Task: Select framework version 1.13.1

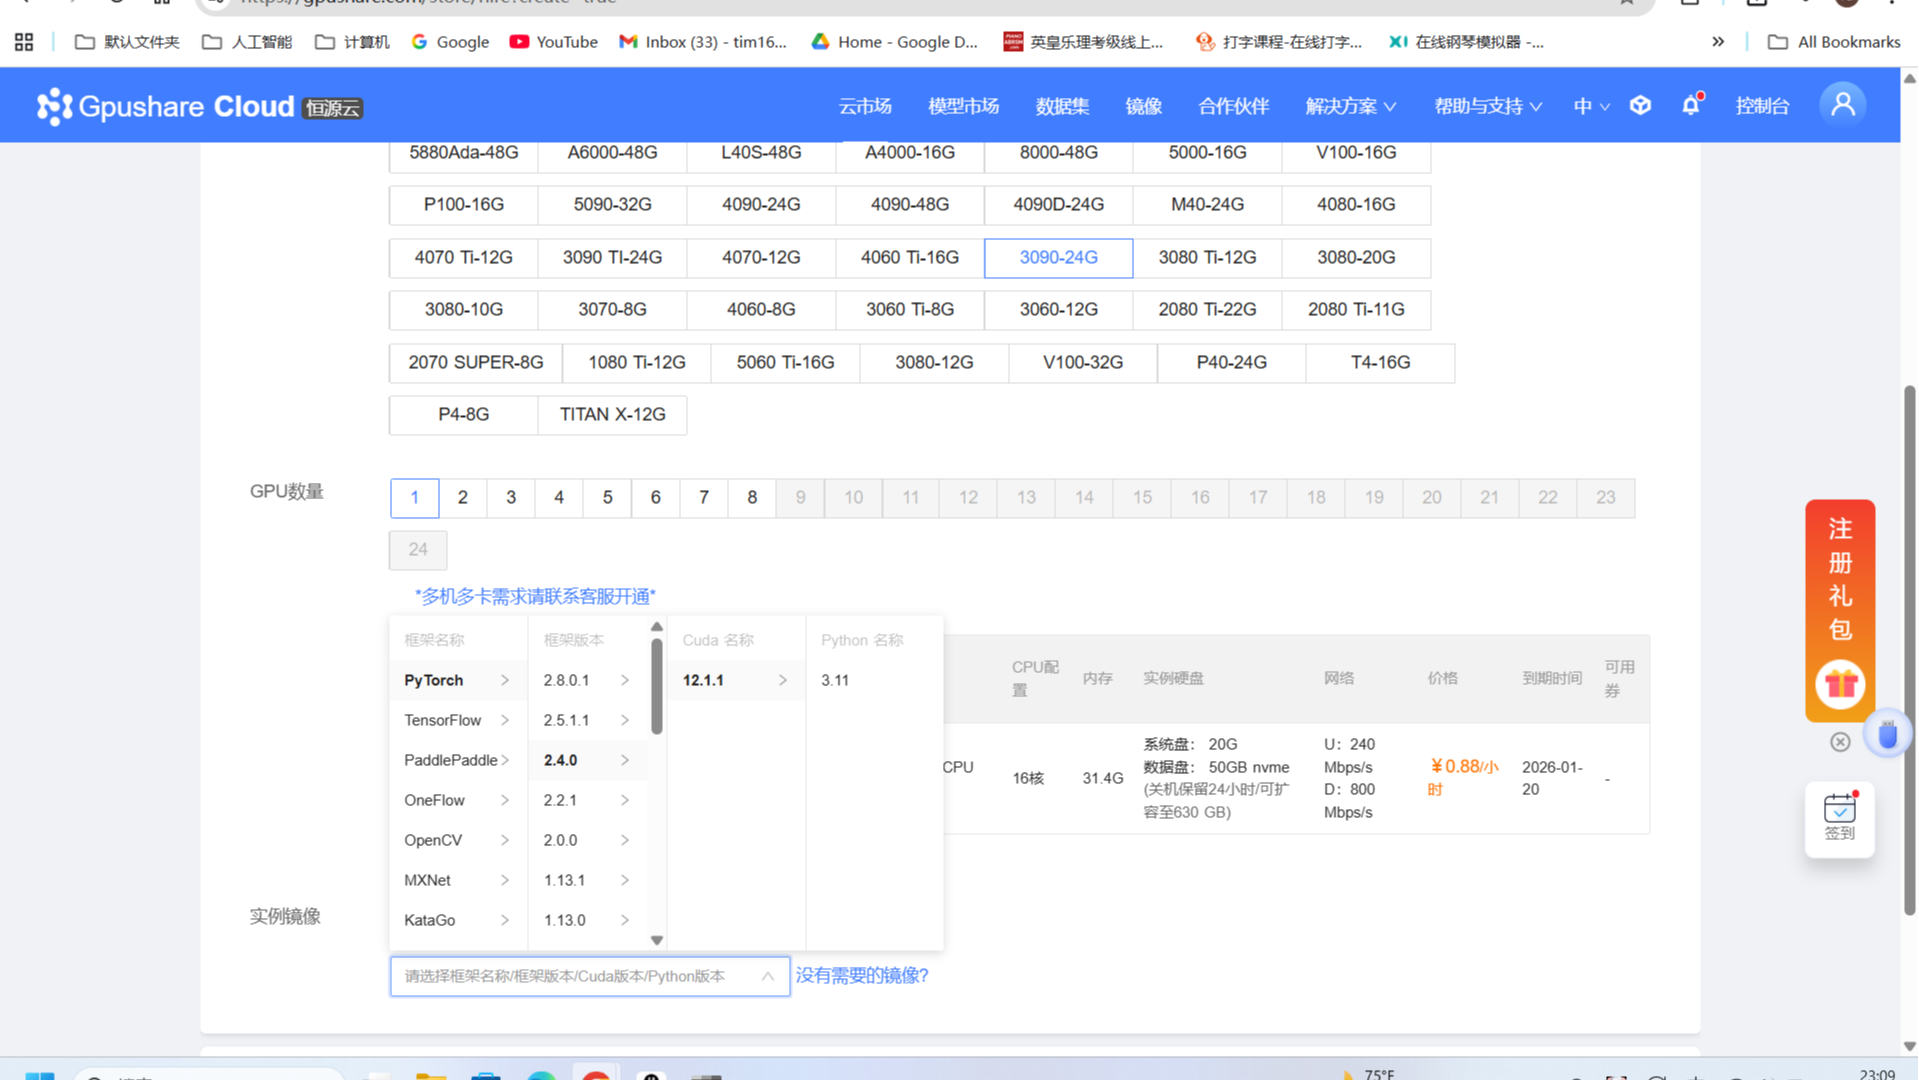Action: (587, 880)
